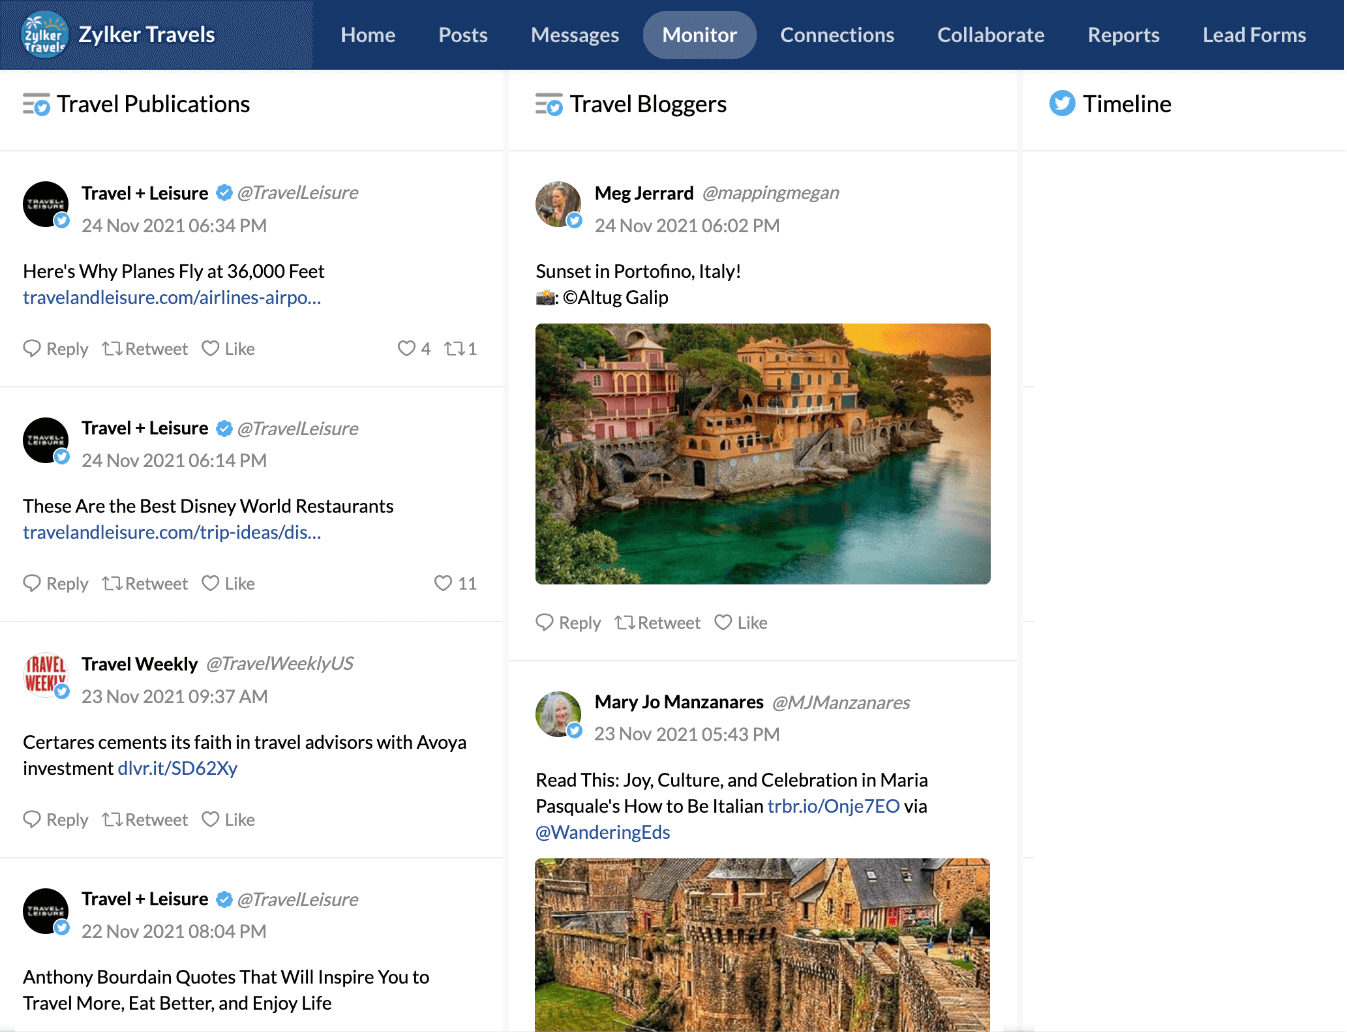Click the Mary Jo Manzanares author name
Screen dimensions: 1347x1032
[x=679, y=702]
